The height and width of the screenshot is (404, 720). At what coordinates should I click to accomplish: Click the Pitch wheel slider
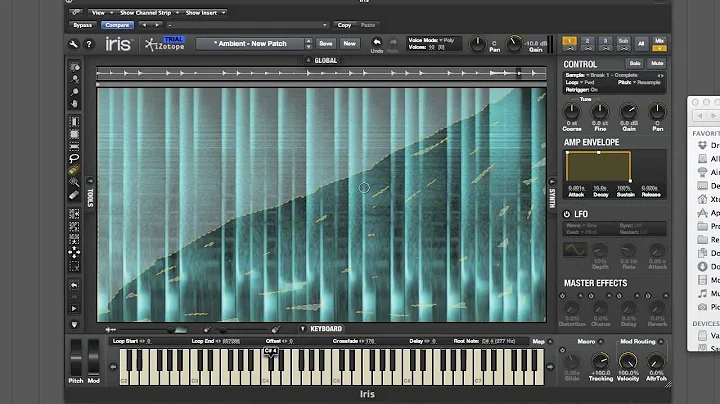click(x=76, y=358)
